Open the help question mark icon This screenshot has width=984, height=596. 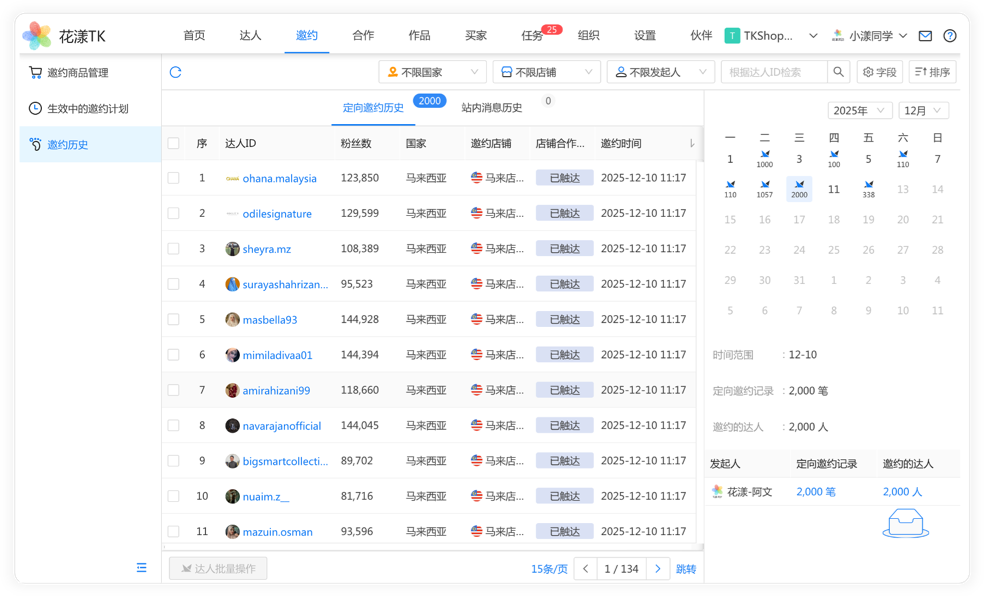click(950, 36)
